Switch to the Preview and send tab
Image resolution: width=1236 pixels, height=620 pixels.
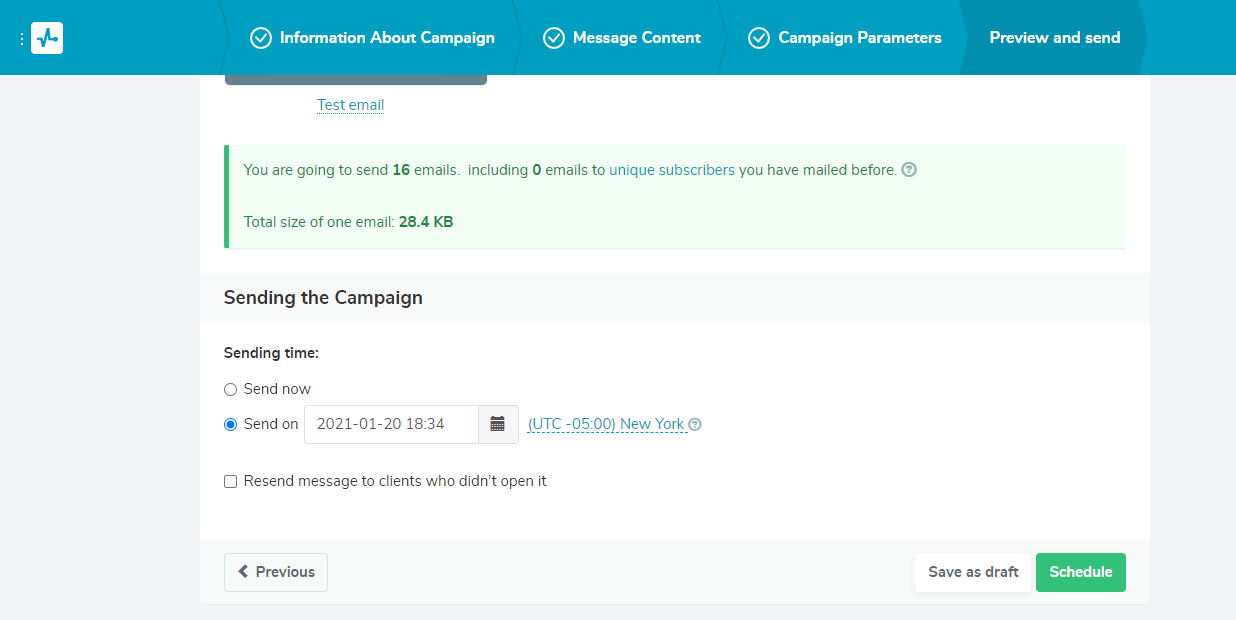tap(1055, 37)
